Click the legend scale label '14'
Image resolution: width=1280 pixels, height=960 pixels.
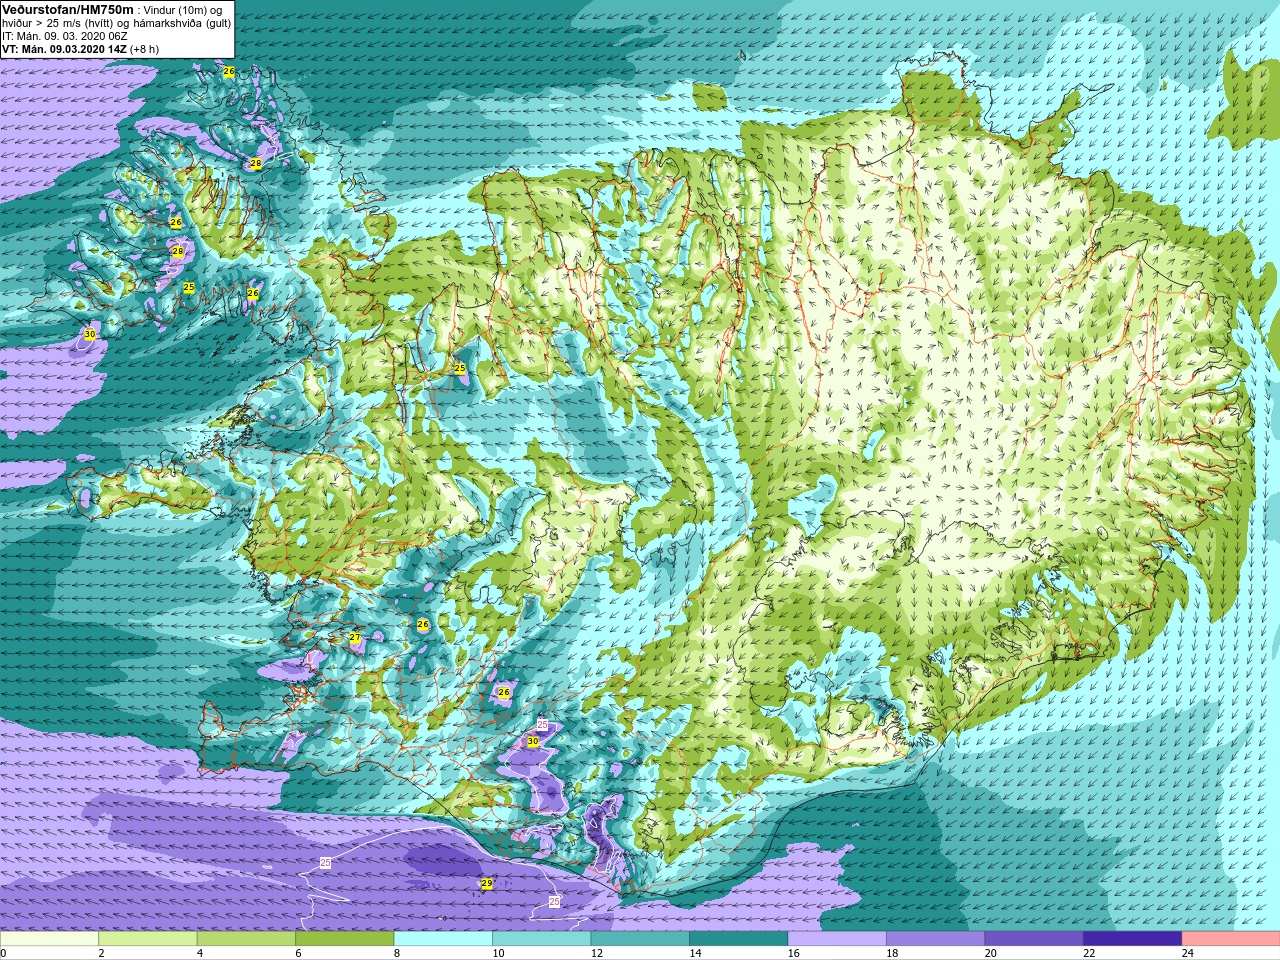pos(695,953)
